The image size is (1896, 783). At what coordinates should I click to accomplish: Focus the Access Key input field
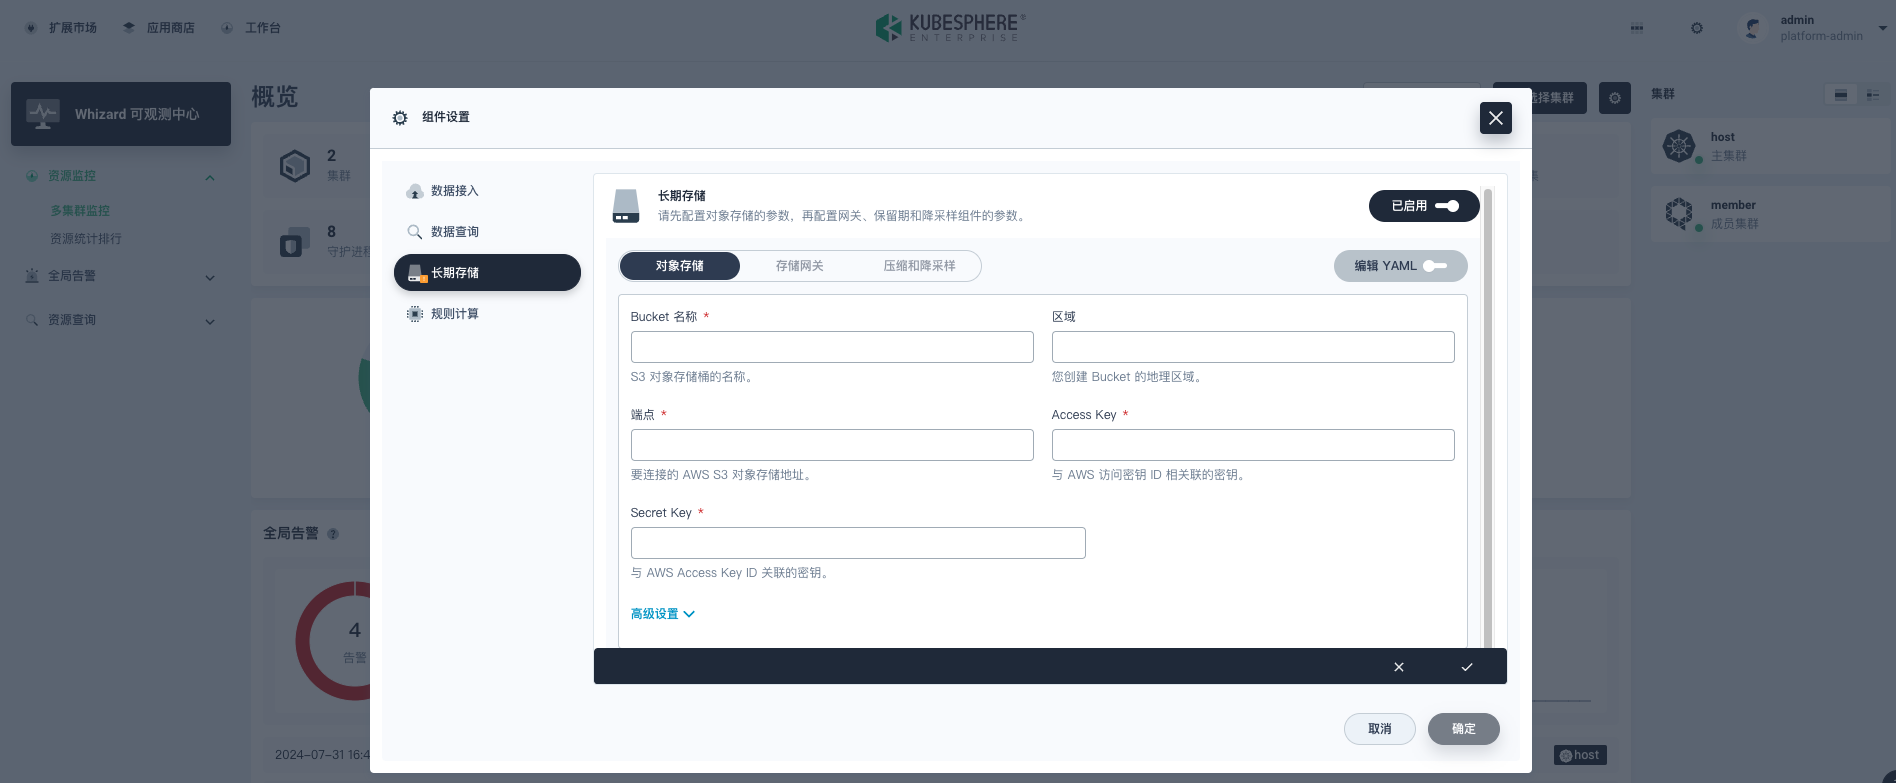1253,445
